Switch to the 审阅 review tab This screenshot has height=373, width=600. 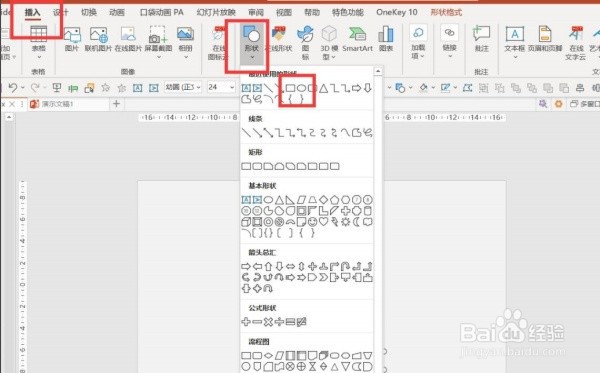[256, 12]
